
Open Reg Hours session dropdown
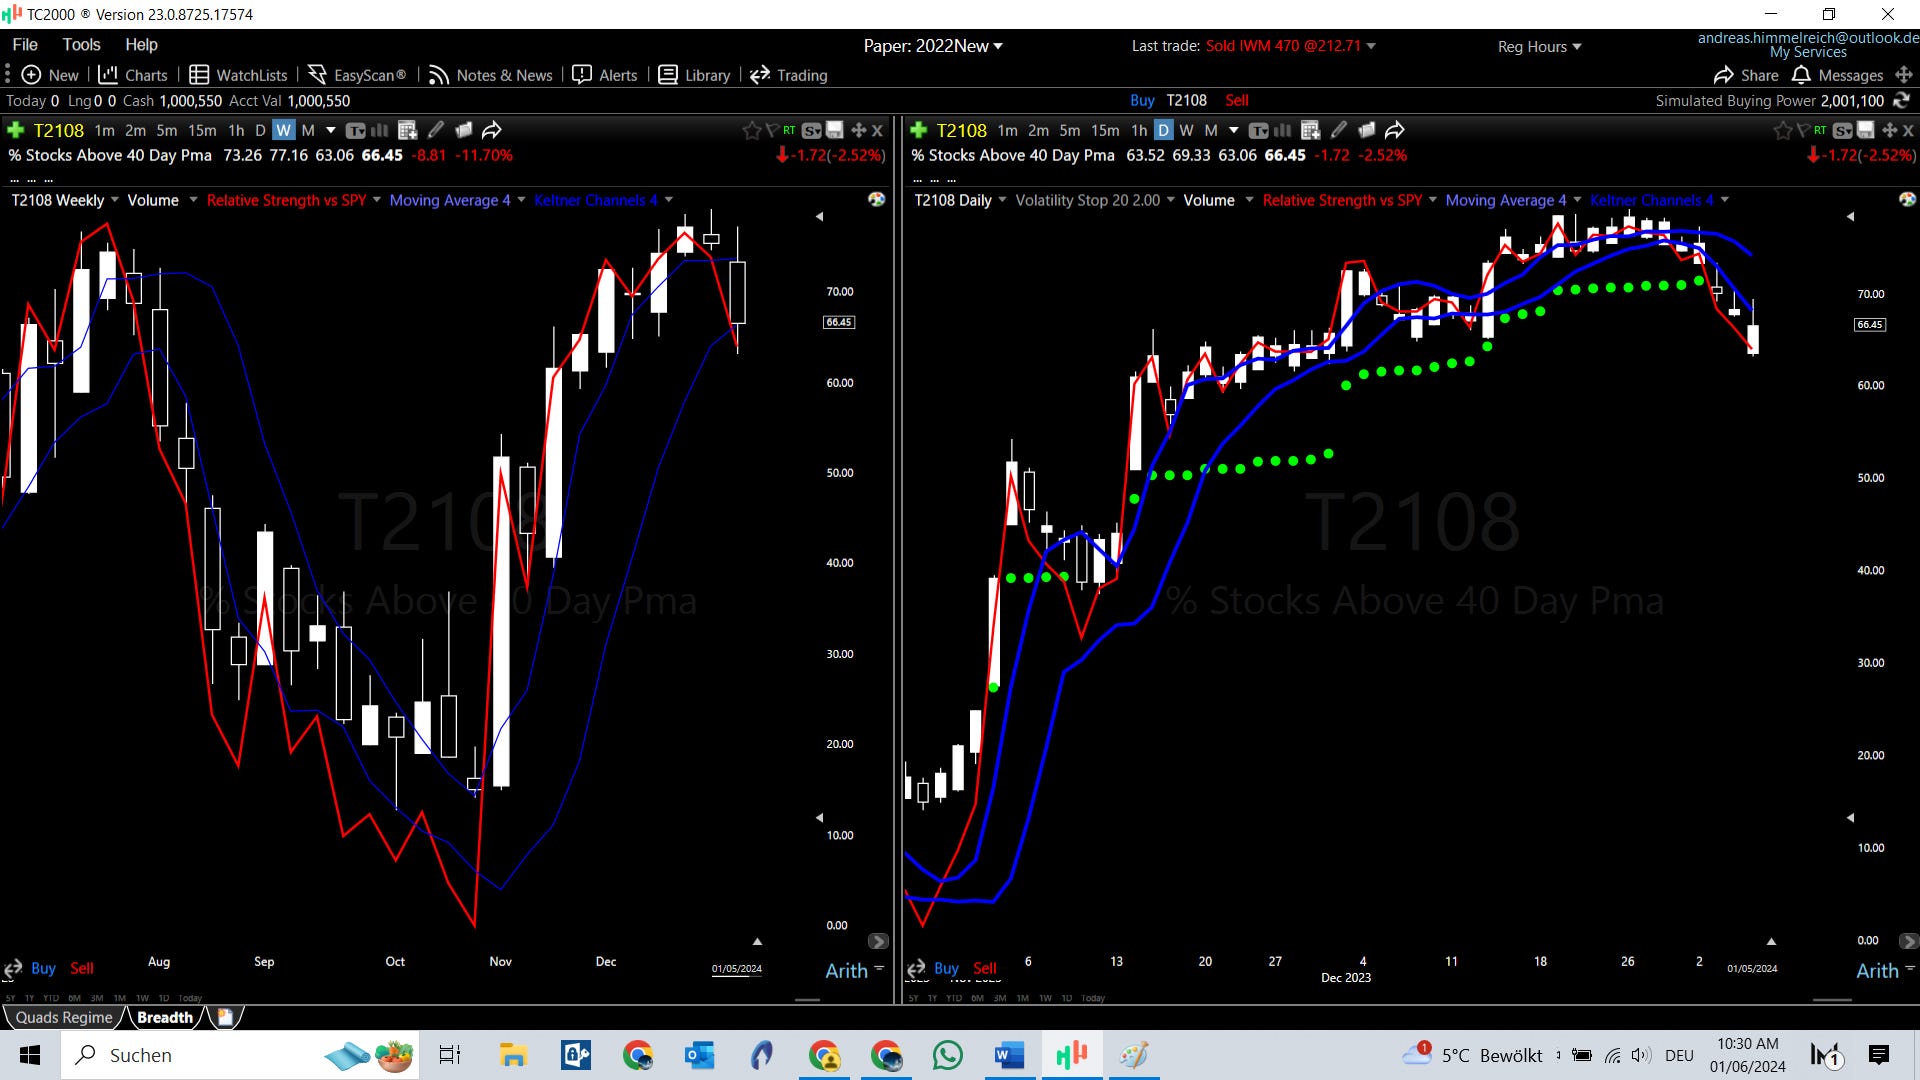coord(1539,46)
